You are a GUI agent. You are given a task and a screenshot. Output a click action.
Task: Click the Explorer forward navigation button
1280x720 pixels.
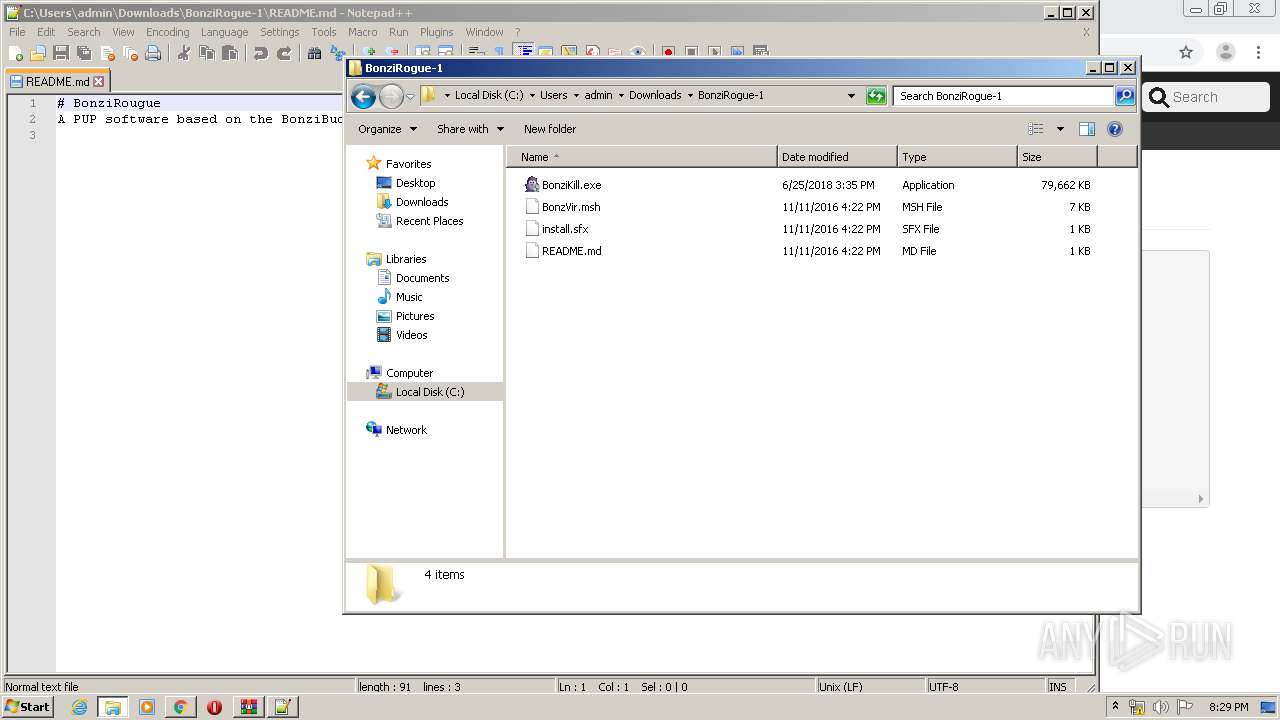tap(391, 96)
